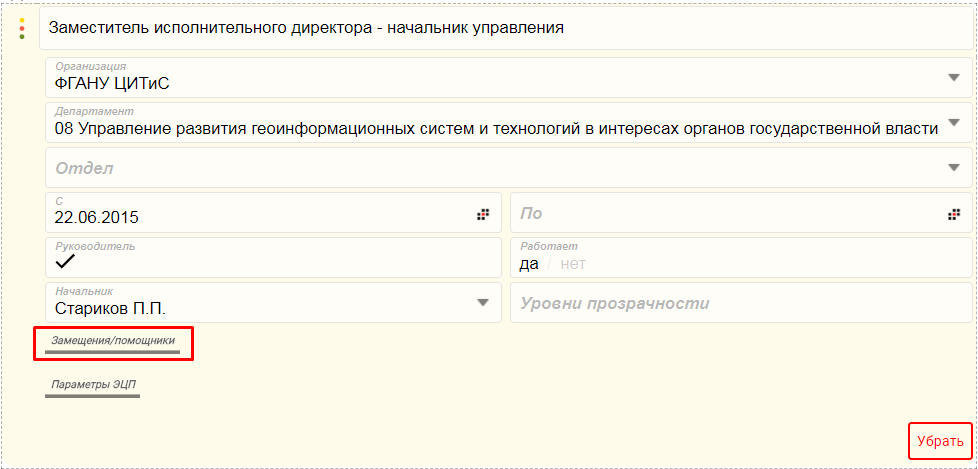Click the three colored dots menu icon
Image resolution: width=978 pixels, height=469 pixels.
click(x=22, y=28)
